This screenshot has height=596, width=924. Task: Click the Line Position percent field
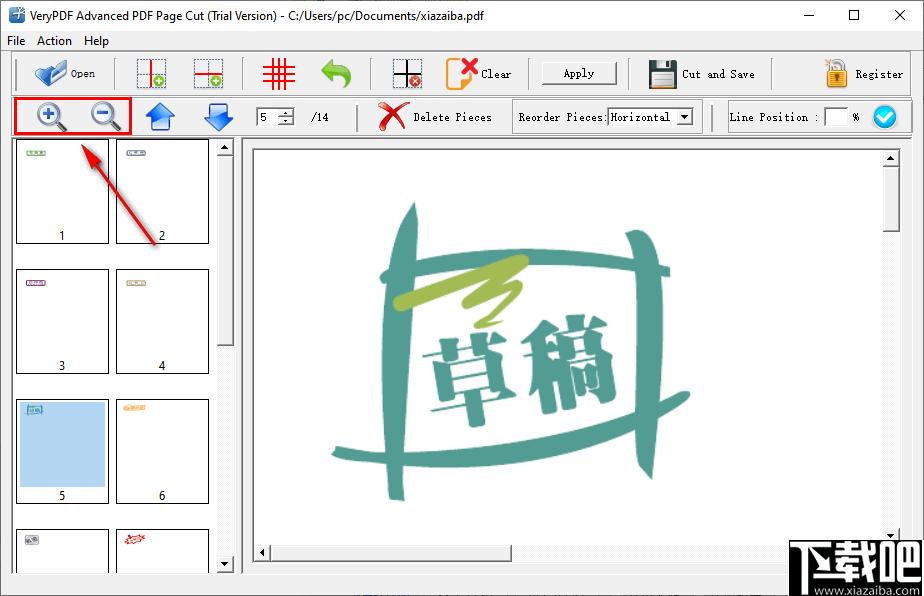(x=836, y=117)
